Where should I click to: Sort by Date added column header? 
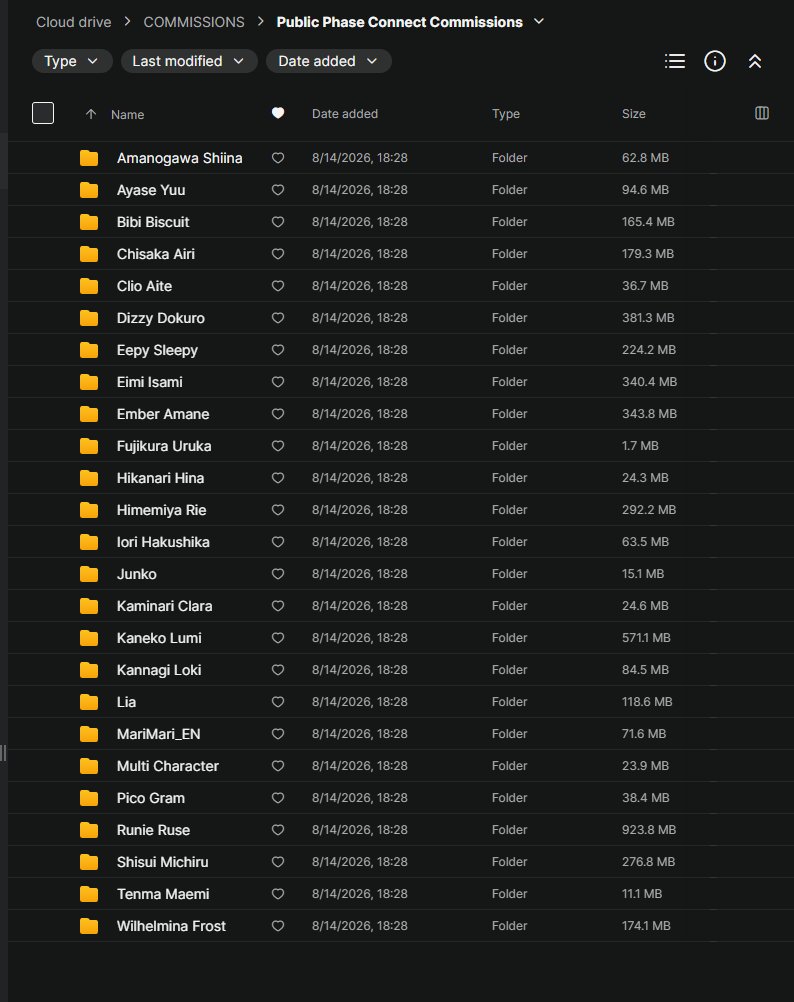[x=345, y=114]
